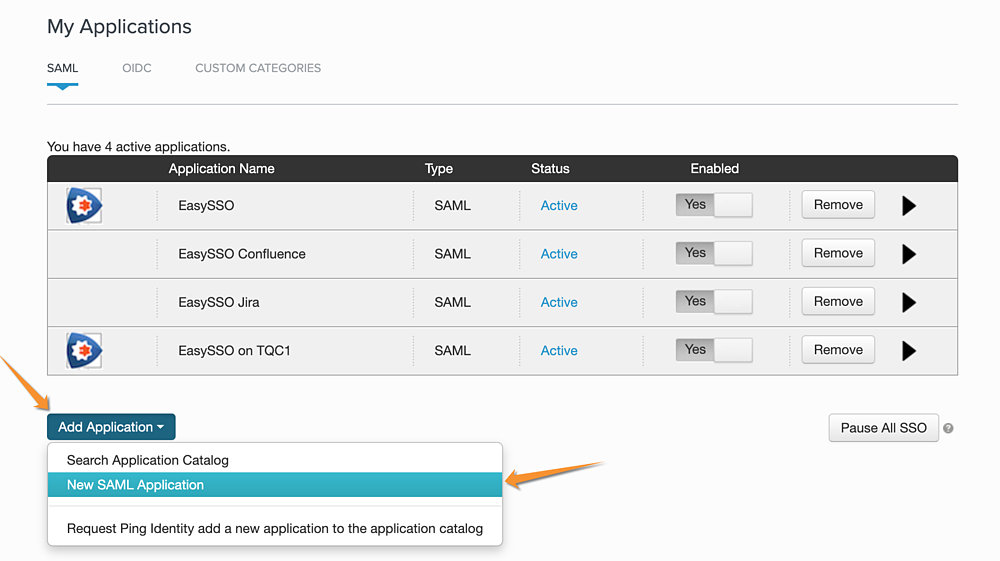The width and height of the screenshot is (1000, 561).
Task: Click the Pause All SSO button
Action: click(883, 428)
